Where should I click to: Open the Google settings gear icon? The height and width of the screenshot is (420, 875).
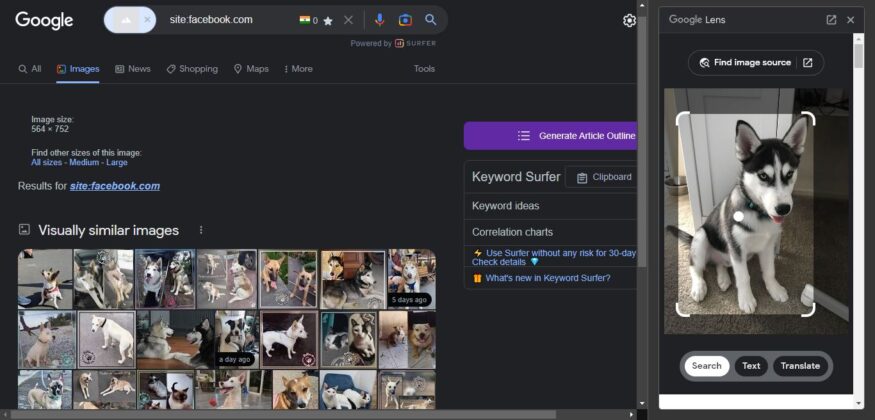629,20
